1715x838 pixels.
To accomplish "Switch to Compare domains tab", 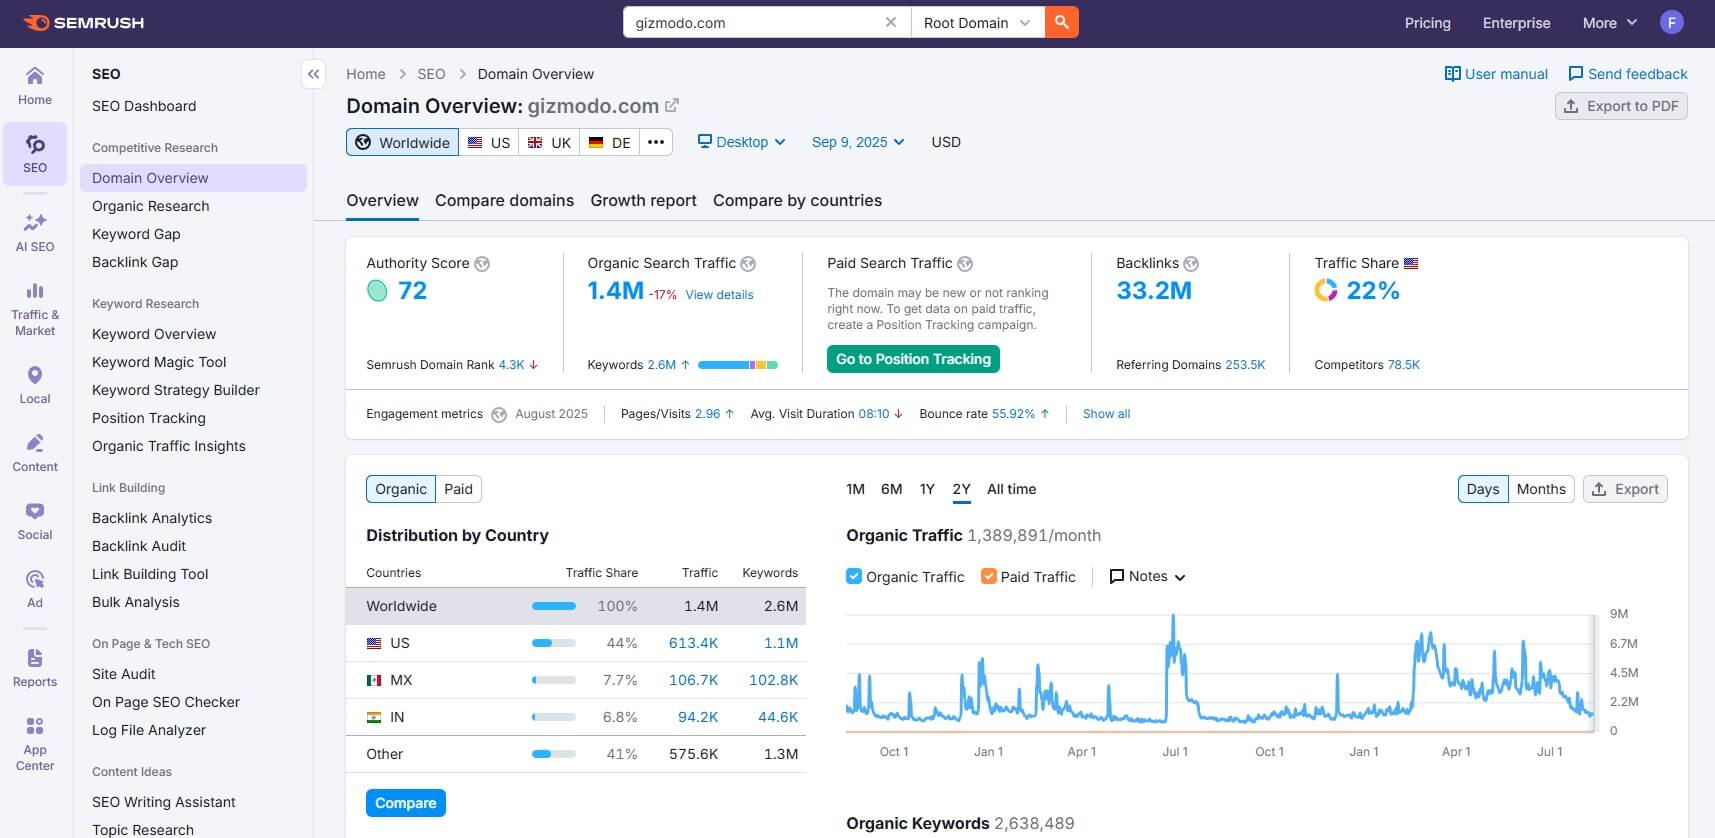I will tap(504, 200).
